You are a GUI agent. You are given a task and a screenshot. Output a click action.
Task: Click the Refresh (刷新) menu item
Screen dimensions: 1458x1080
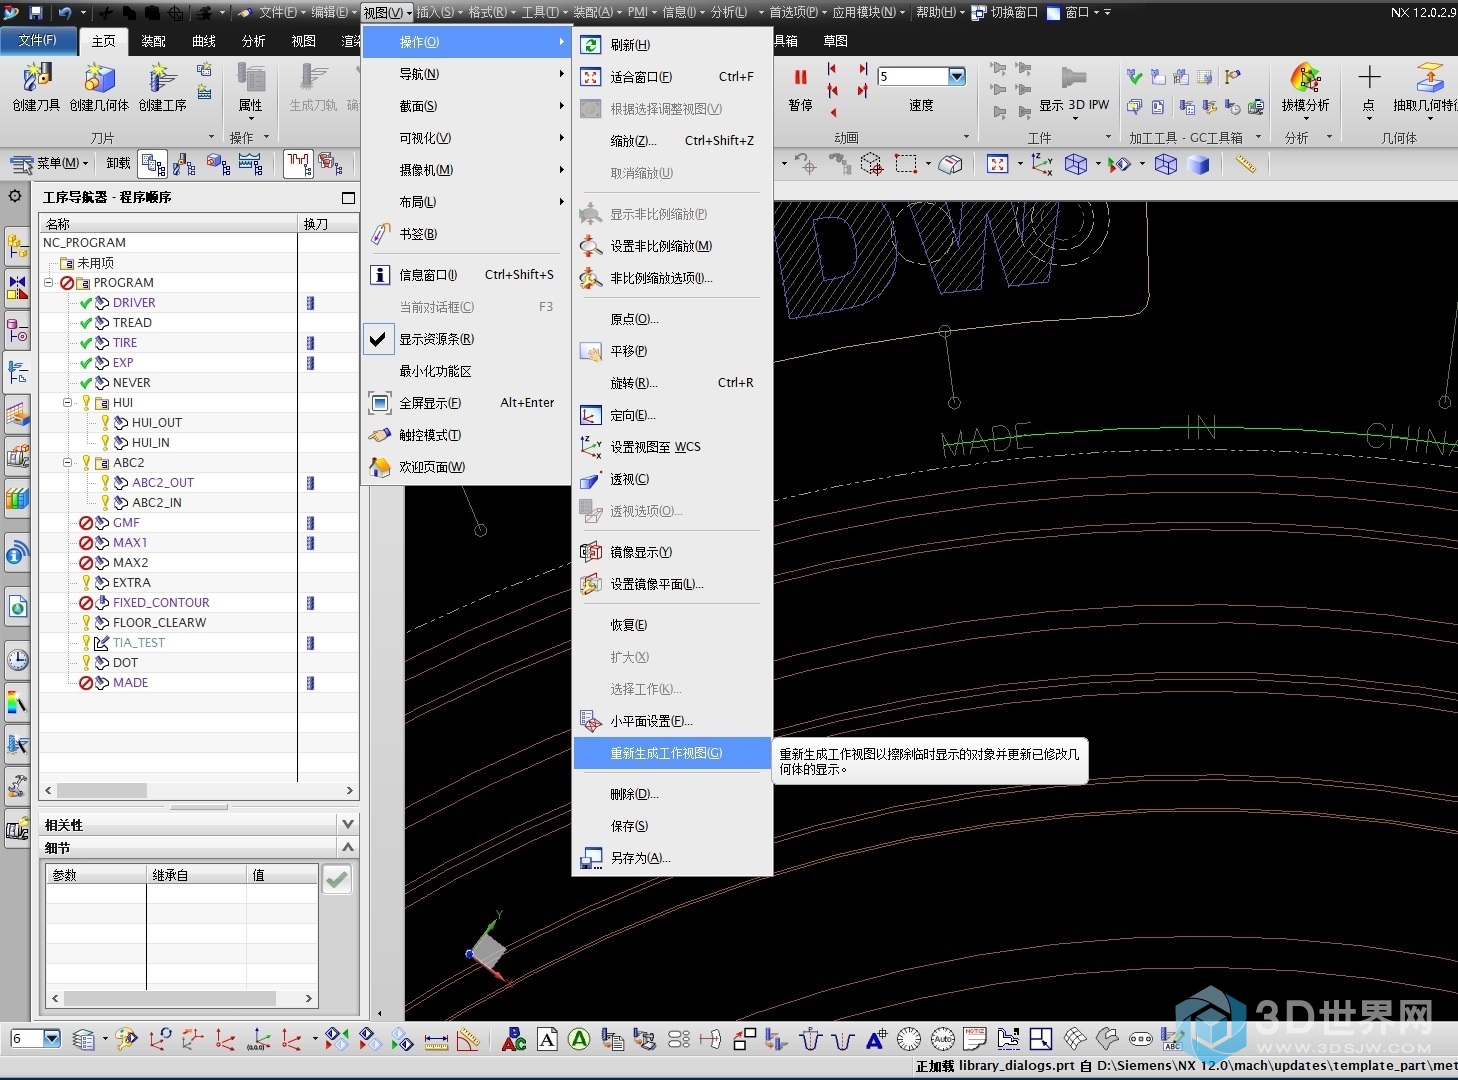pyautogui.click(x=673, y=45)
